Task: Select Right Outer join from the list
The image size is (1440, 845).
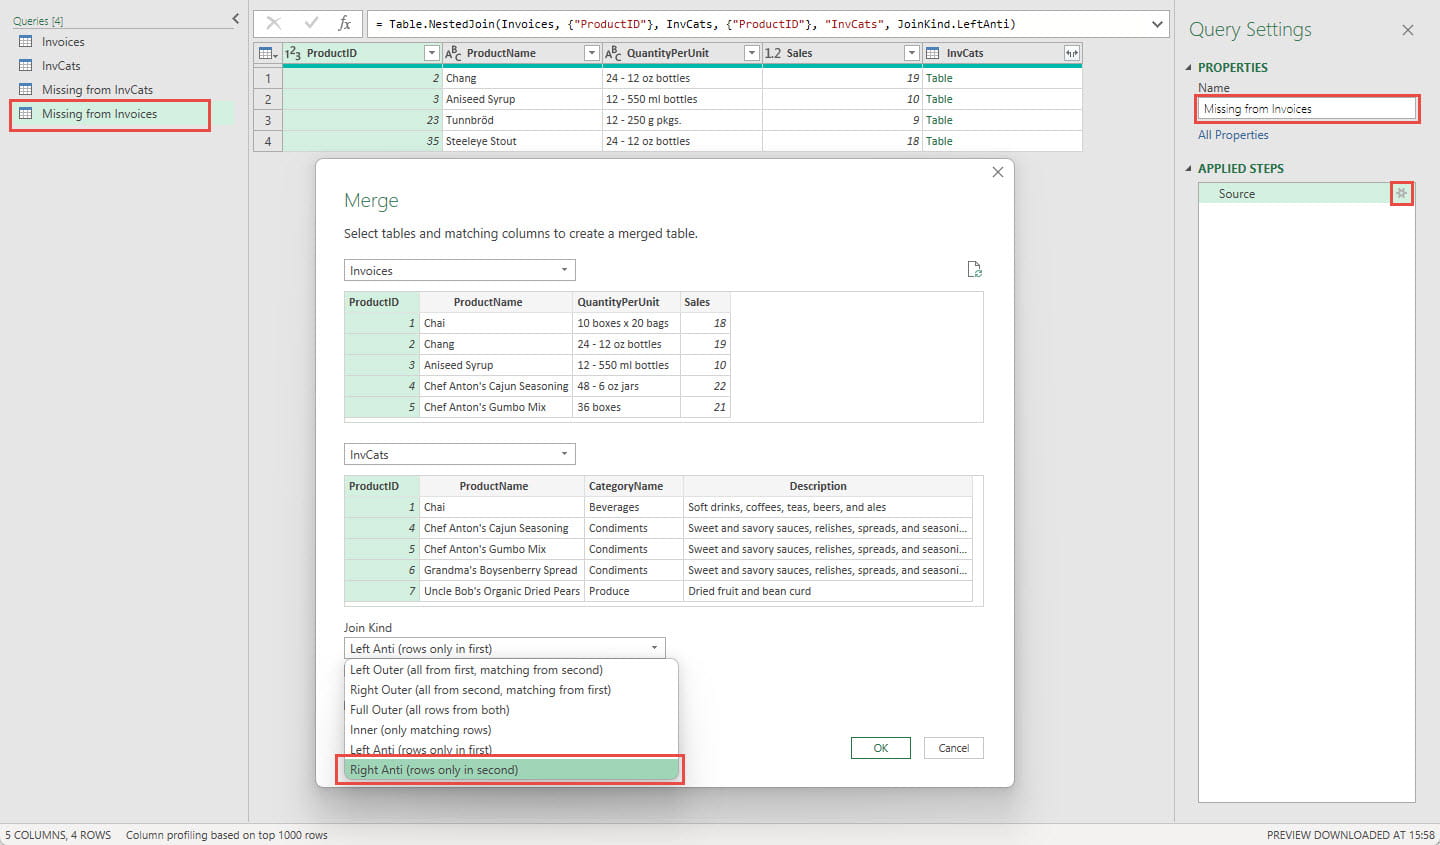Action: pyautogui.click(x=481, y=689)
